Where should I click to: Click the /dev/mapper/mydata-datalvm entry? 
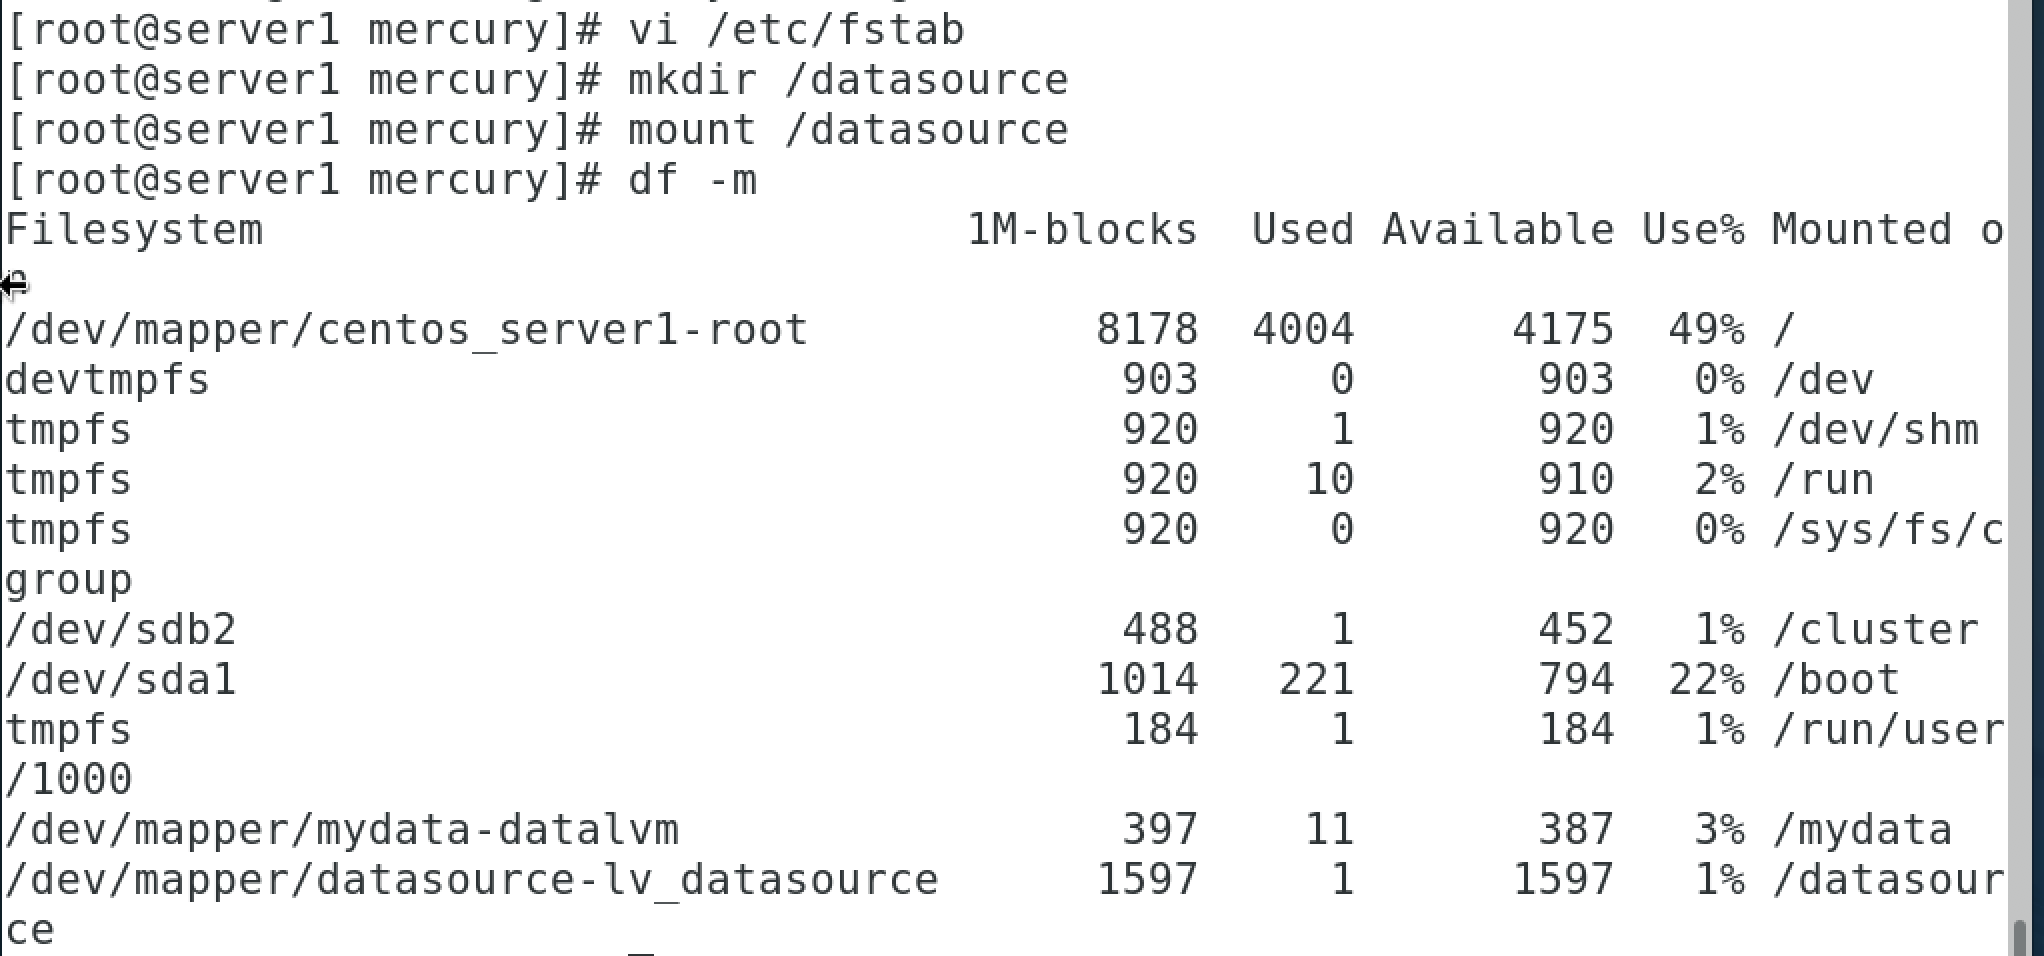click(x=342, y=830)
